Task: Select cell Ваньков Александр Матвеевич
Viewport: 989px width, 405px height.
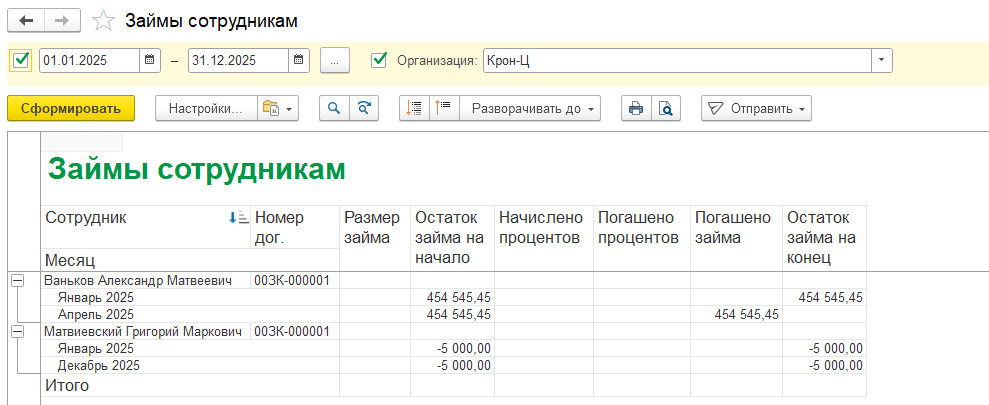Action: click(x=146, y=281)
